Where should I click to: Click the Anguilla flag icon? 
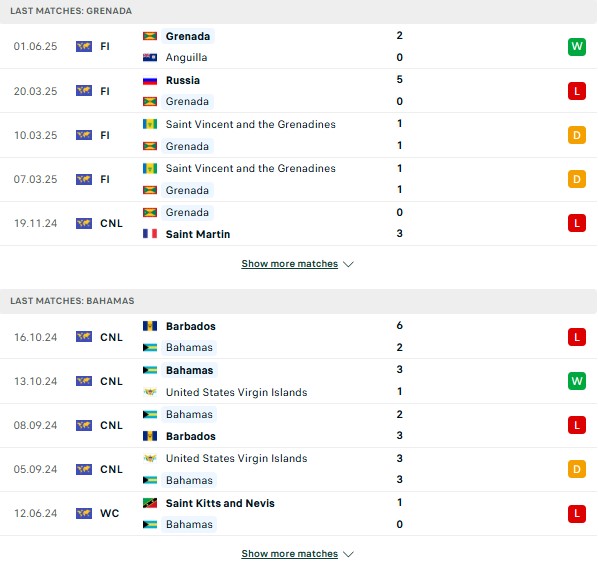pos(150,57)
